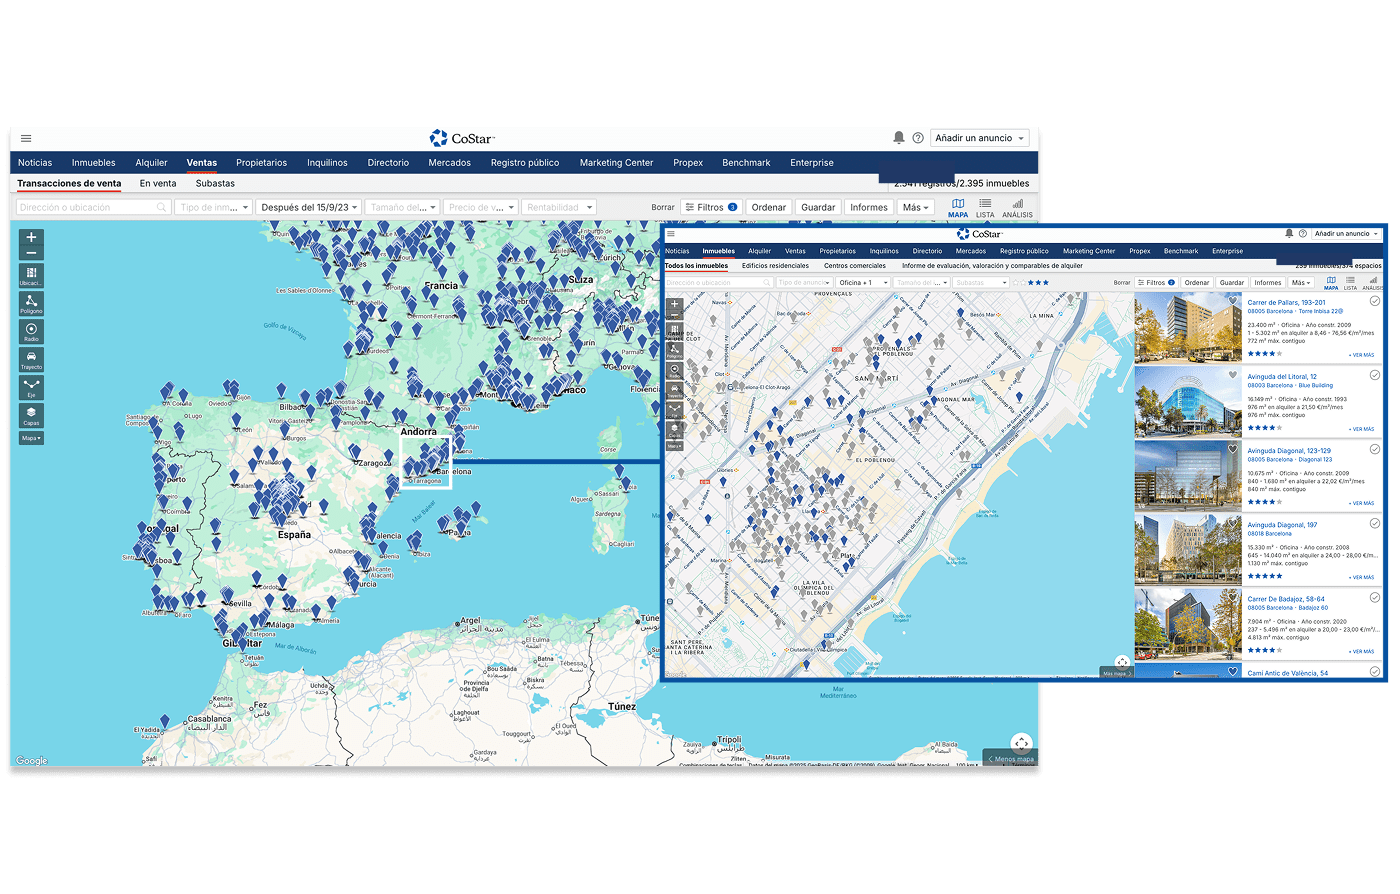Image resolution: width=1400 pixels, height=894 pixels.
Task: Switch to LISTA view in the Ventas window
Action: 985,207
